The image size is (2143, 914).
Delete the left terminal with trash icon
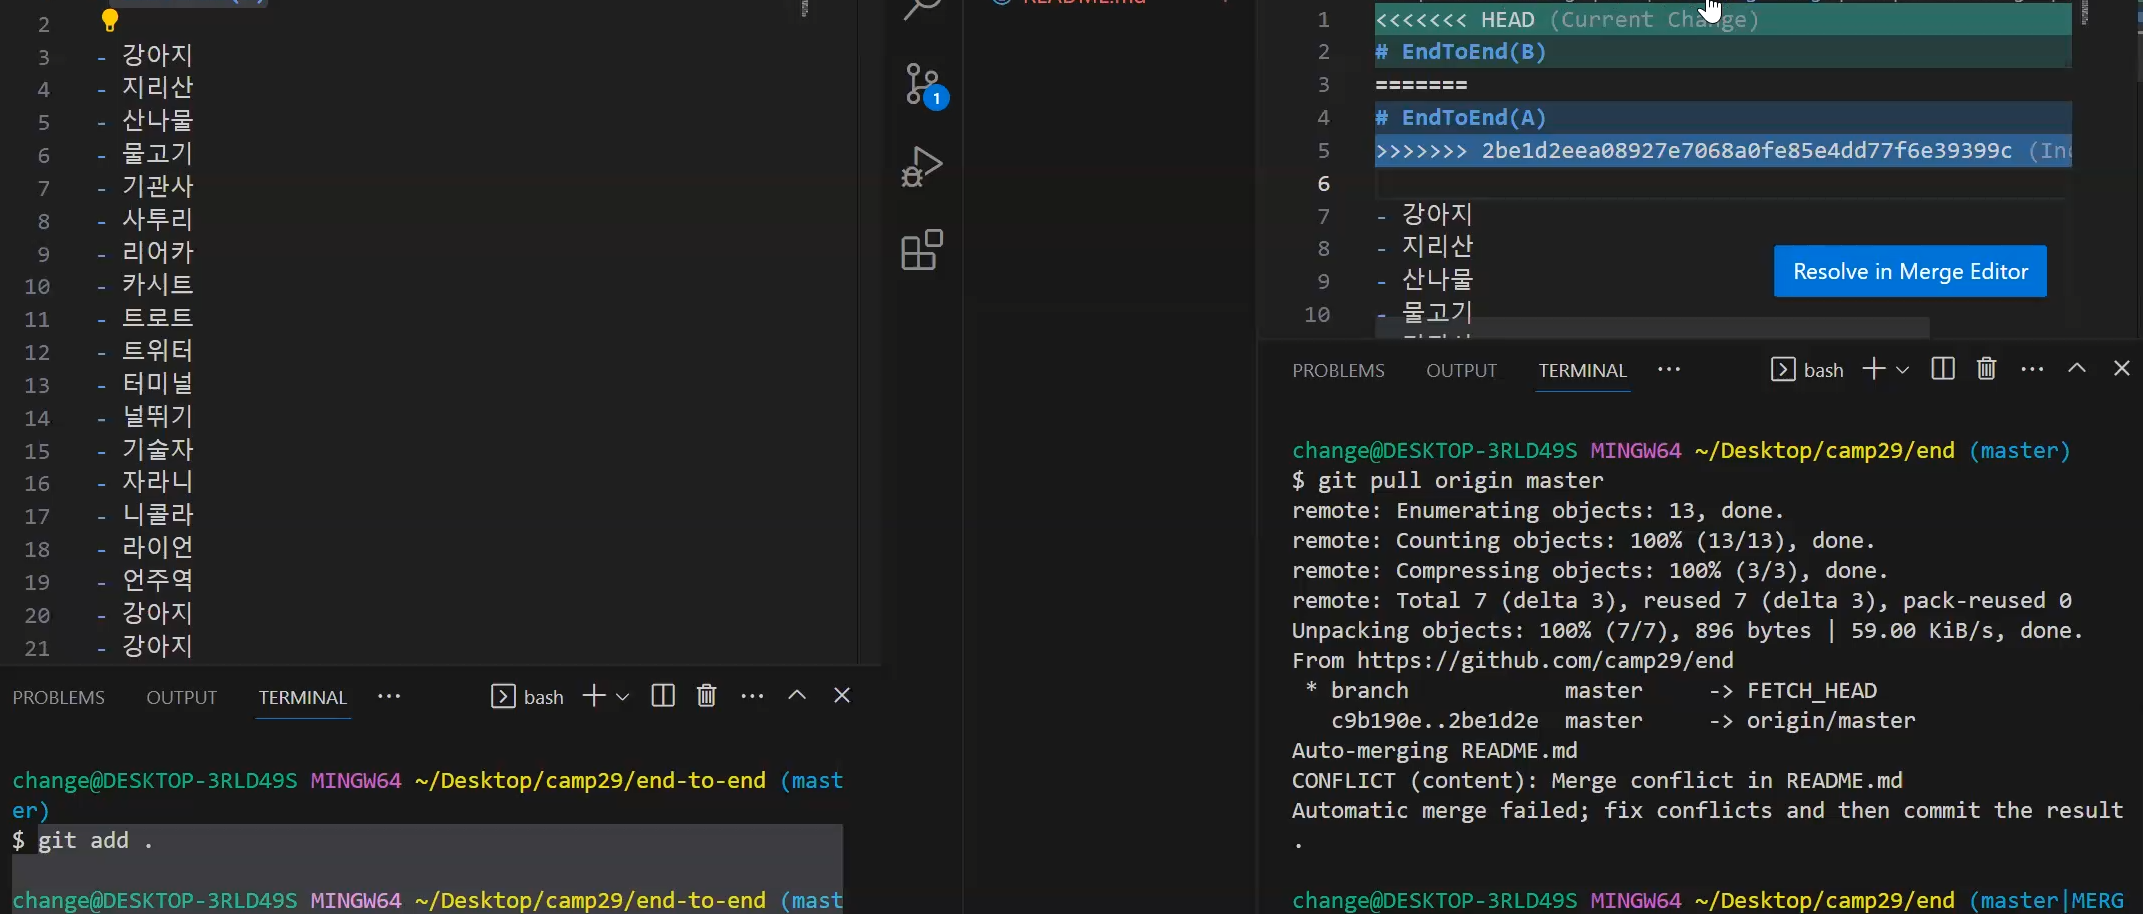706,696
